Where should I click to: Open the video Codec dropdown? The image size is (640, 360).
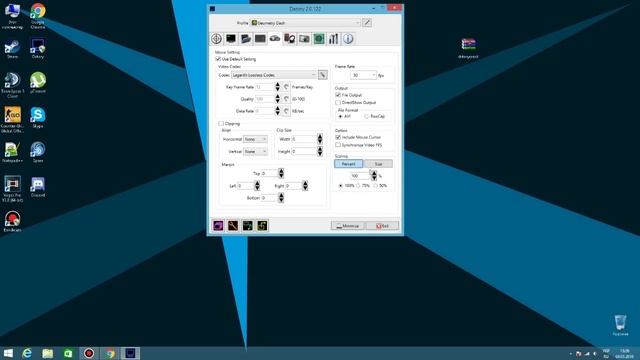pos(274,75)
